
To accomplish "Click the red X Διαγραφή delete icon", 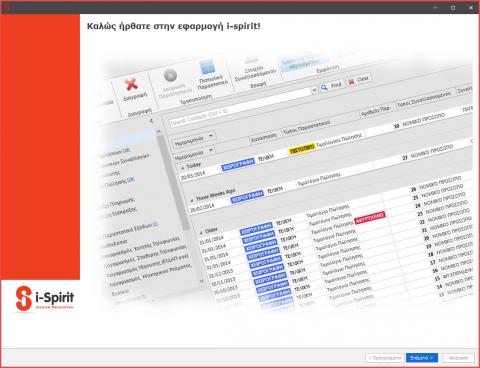I will click(x=131, y=84).
